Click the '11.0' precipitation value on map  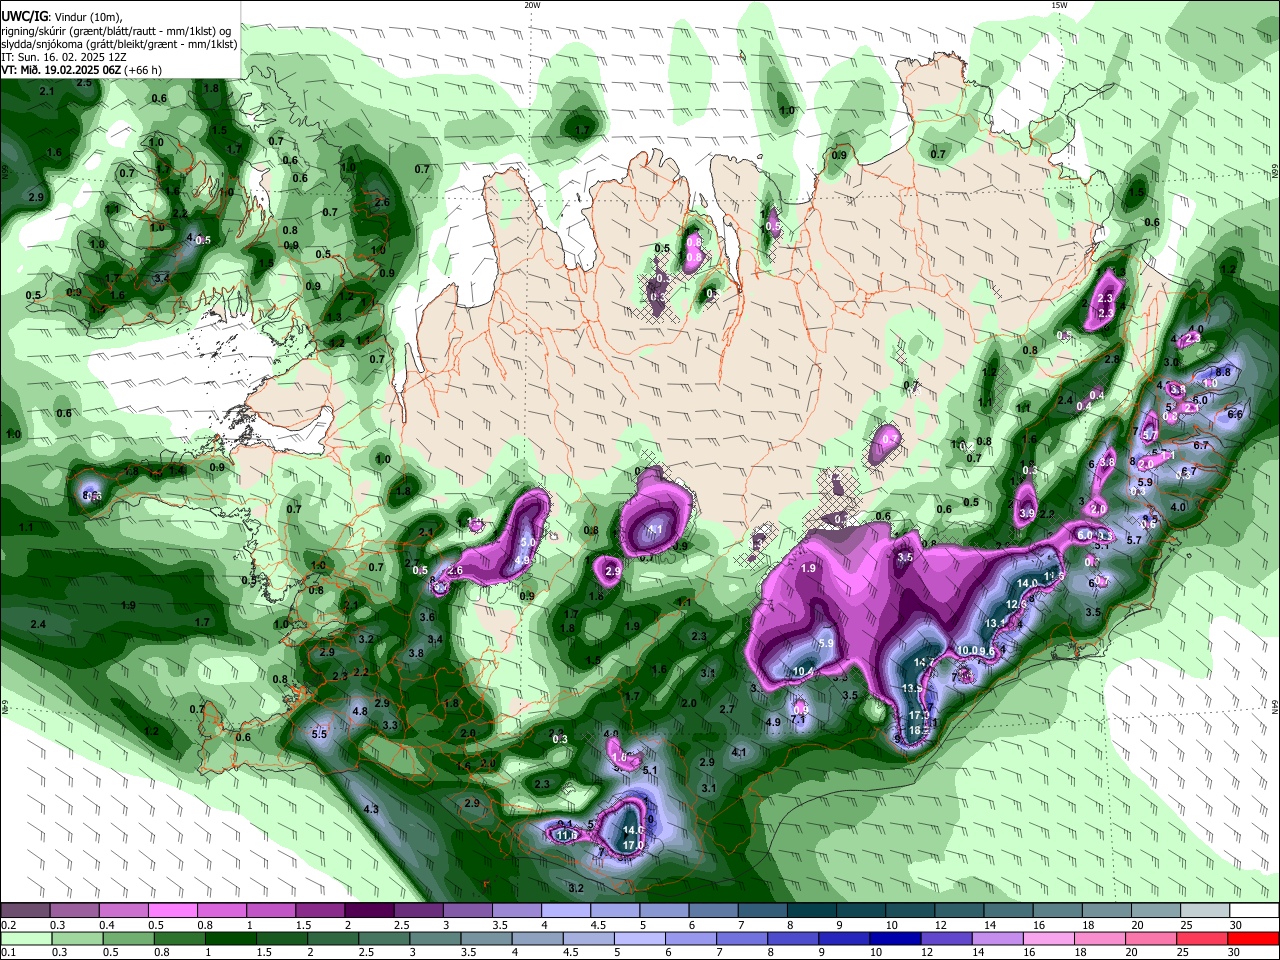click(567, 835)
